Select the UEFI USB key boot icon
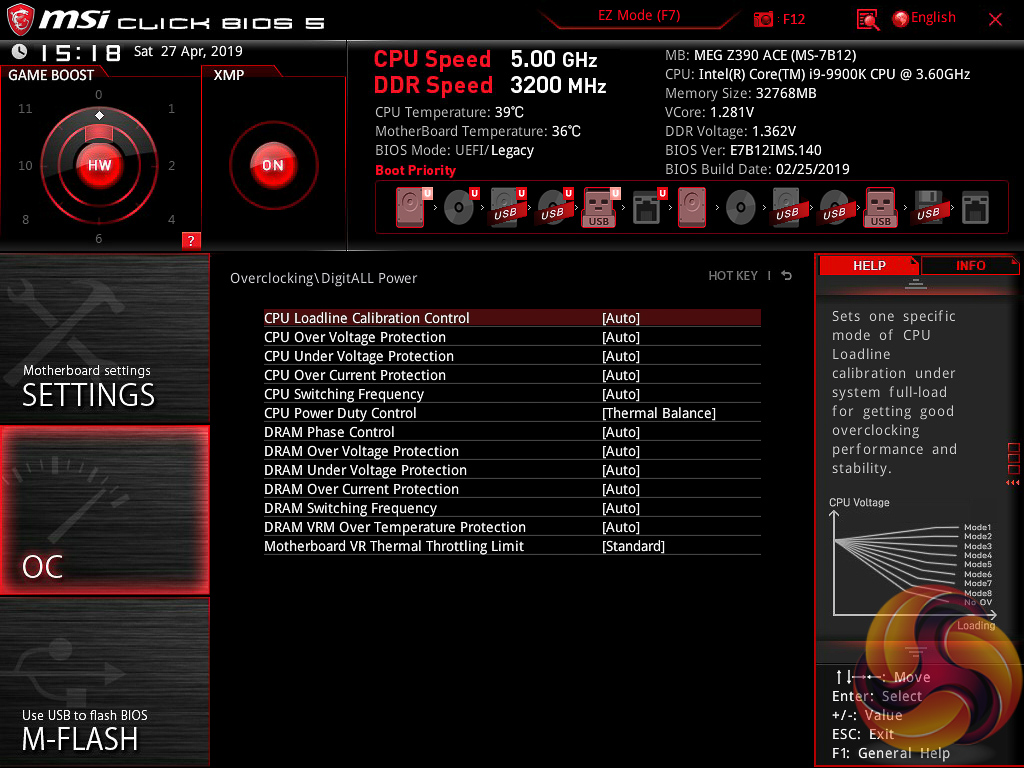1024x768 pixels. (x=600, y=207)
